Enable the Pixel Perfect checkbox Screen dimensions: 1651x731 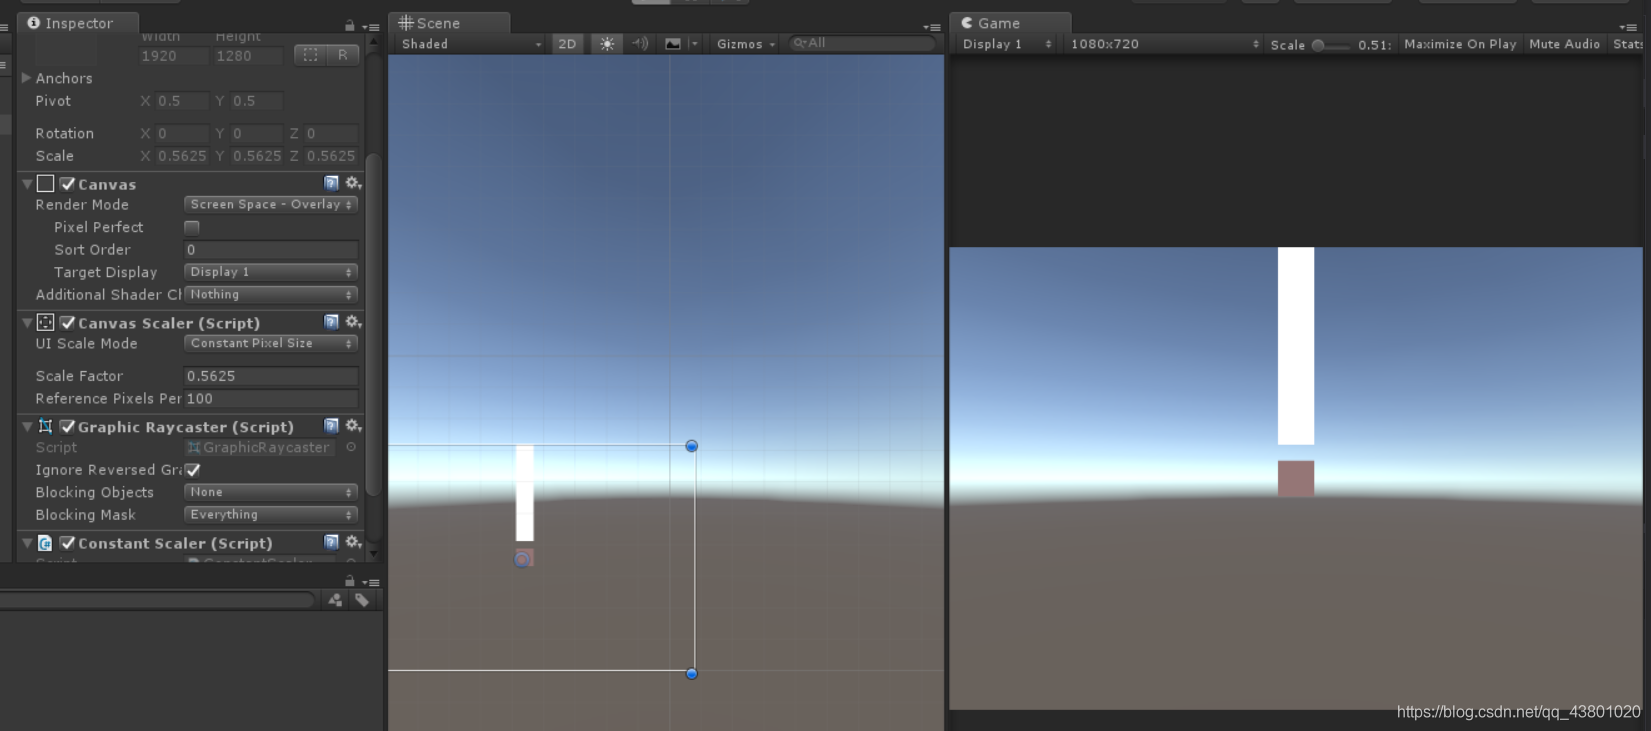[192, 227]
